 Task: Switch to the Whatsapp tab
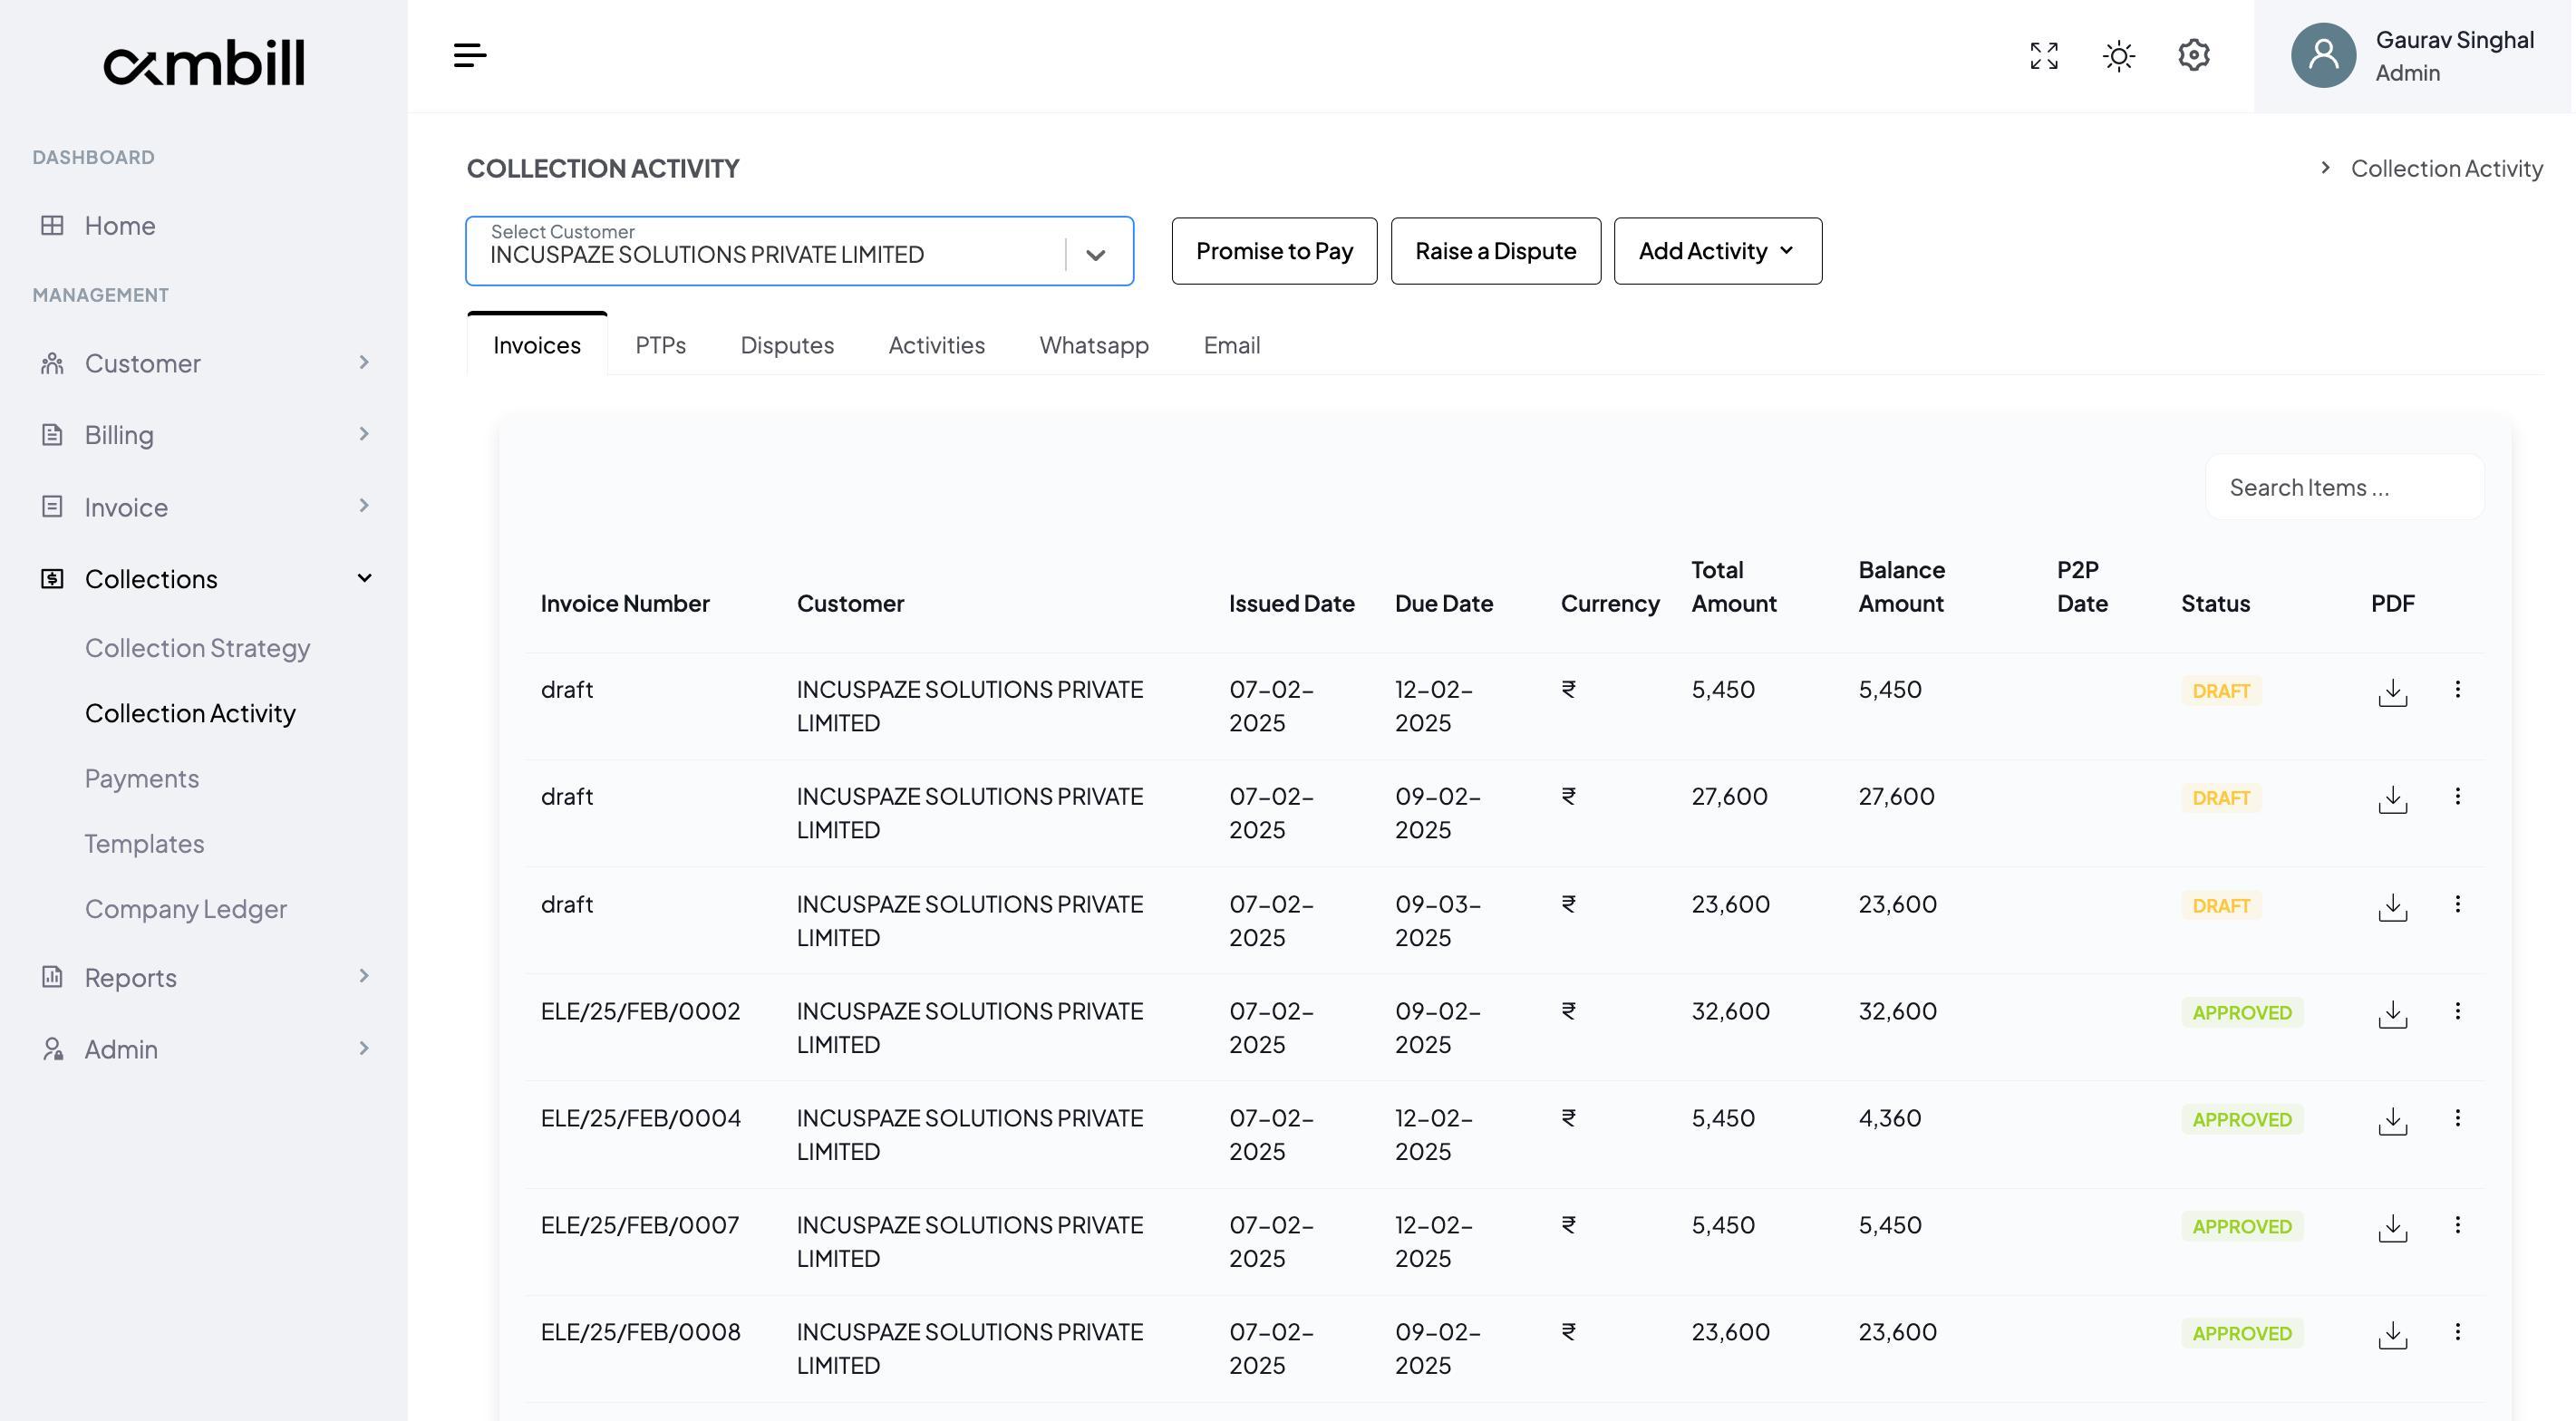coord(1093,345)
